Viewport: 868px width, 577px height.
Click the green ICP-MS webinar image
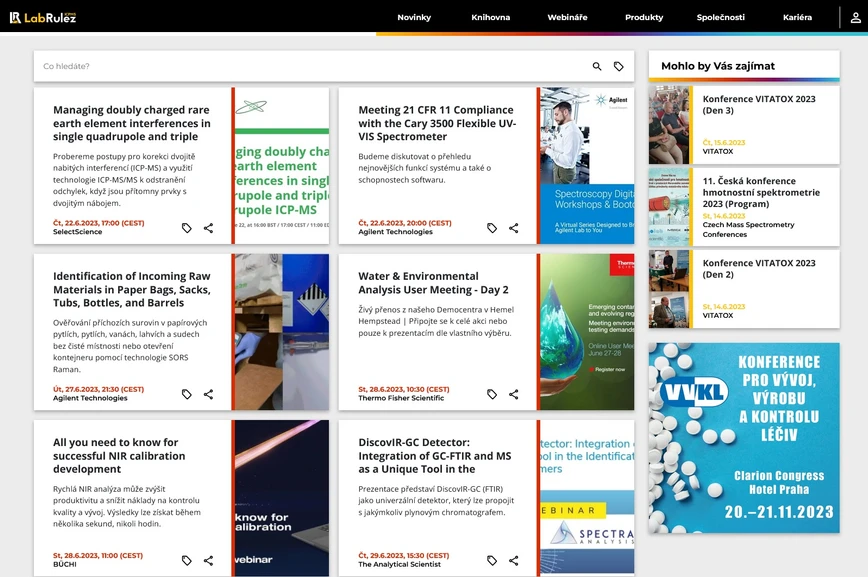click(282, 166)
